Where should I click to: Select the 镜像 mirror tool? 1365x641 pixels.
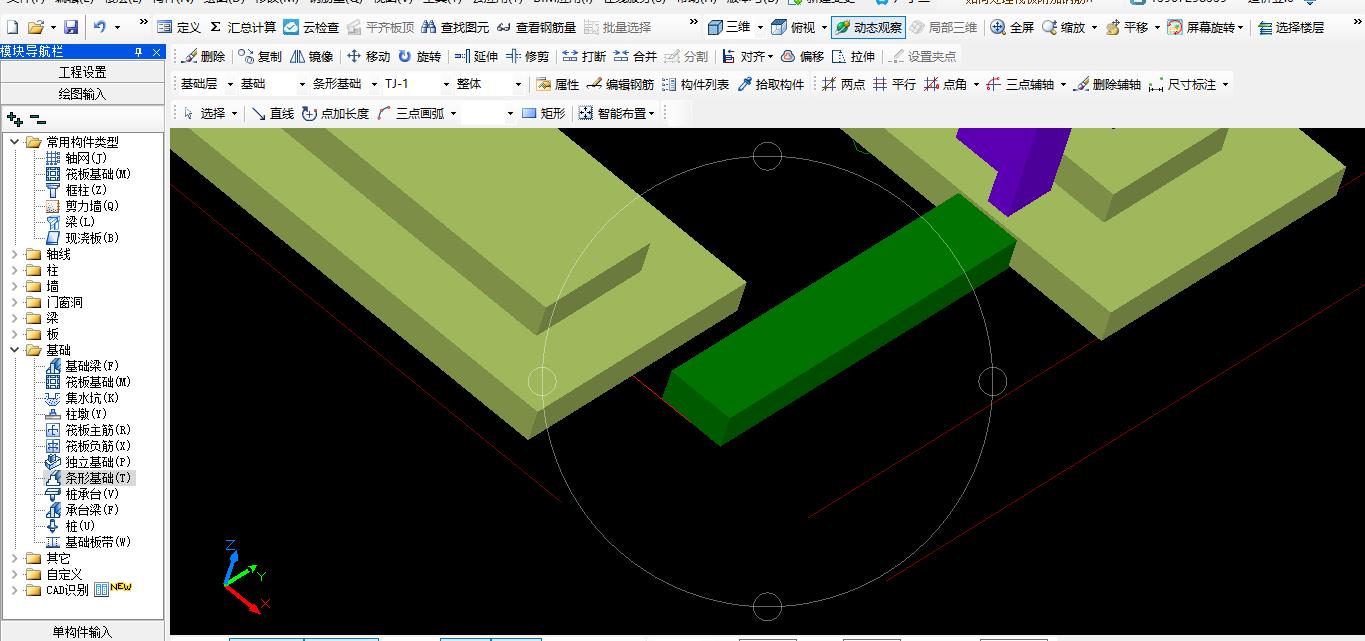click(x=312, y=56)
